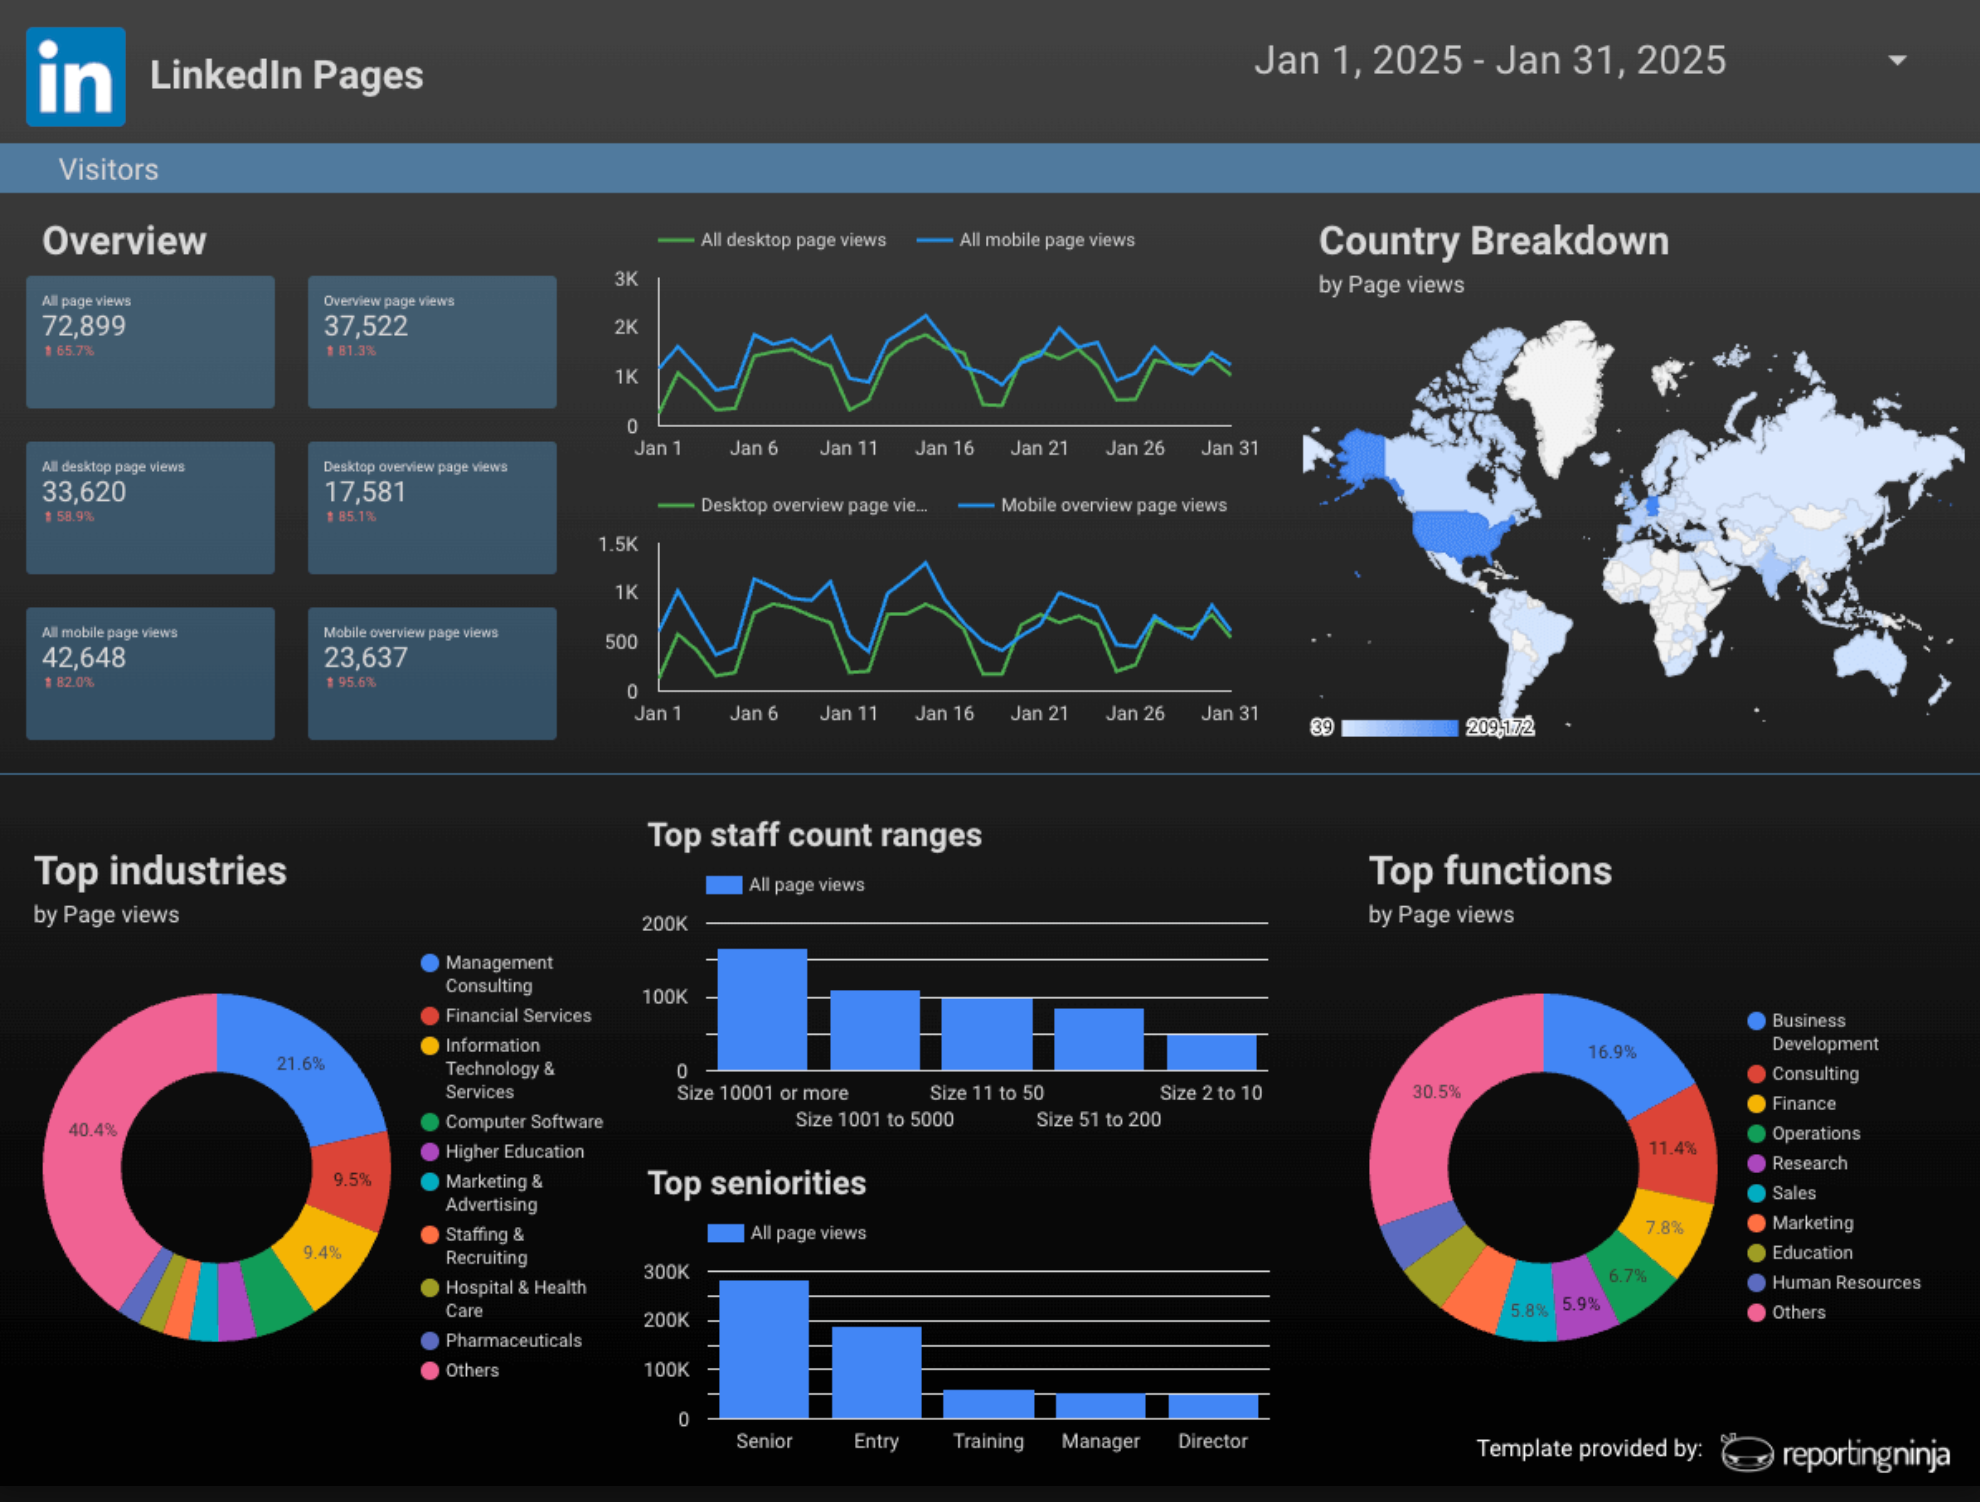Select Others in Top functions legend
Viewport: 1980px width, 1502px height.
pos(1787,1313)
